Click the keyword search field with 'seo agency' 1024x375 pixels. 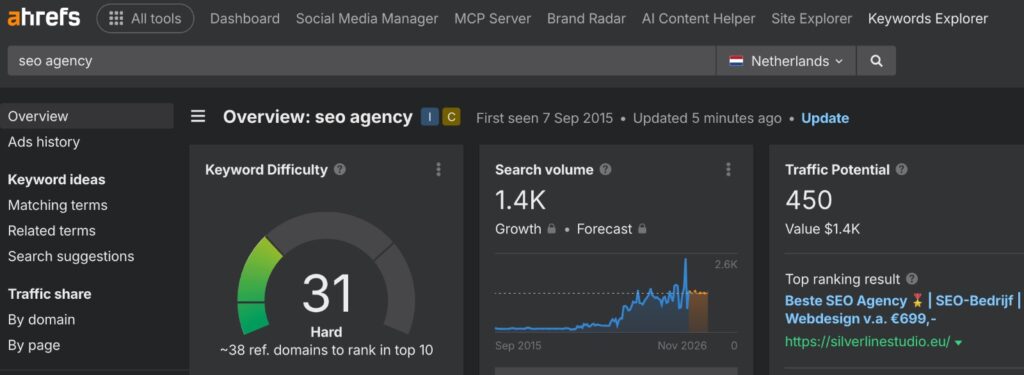click(361, 61)
